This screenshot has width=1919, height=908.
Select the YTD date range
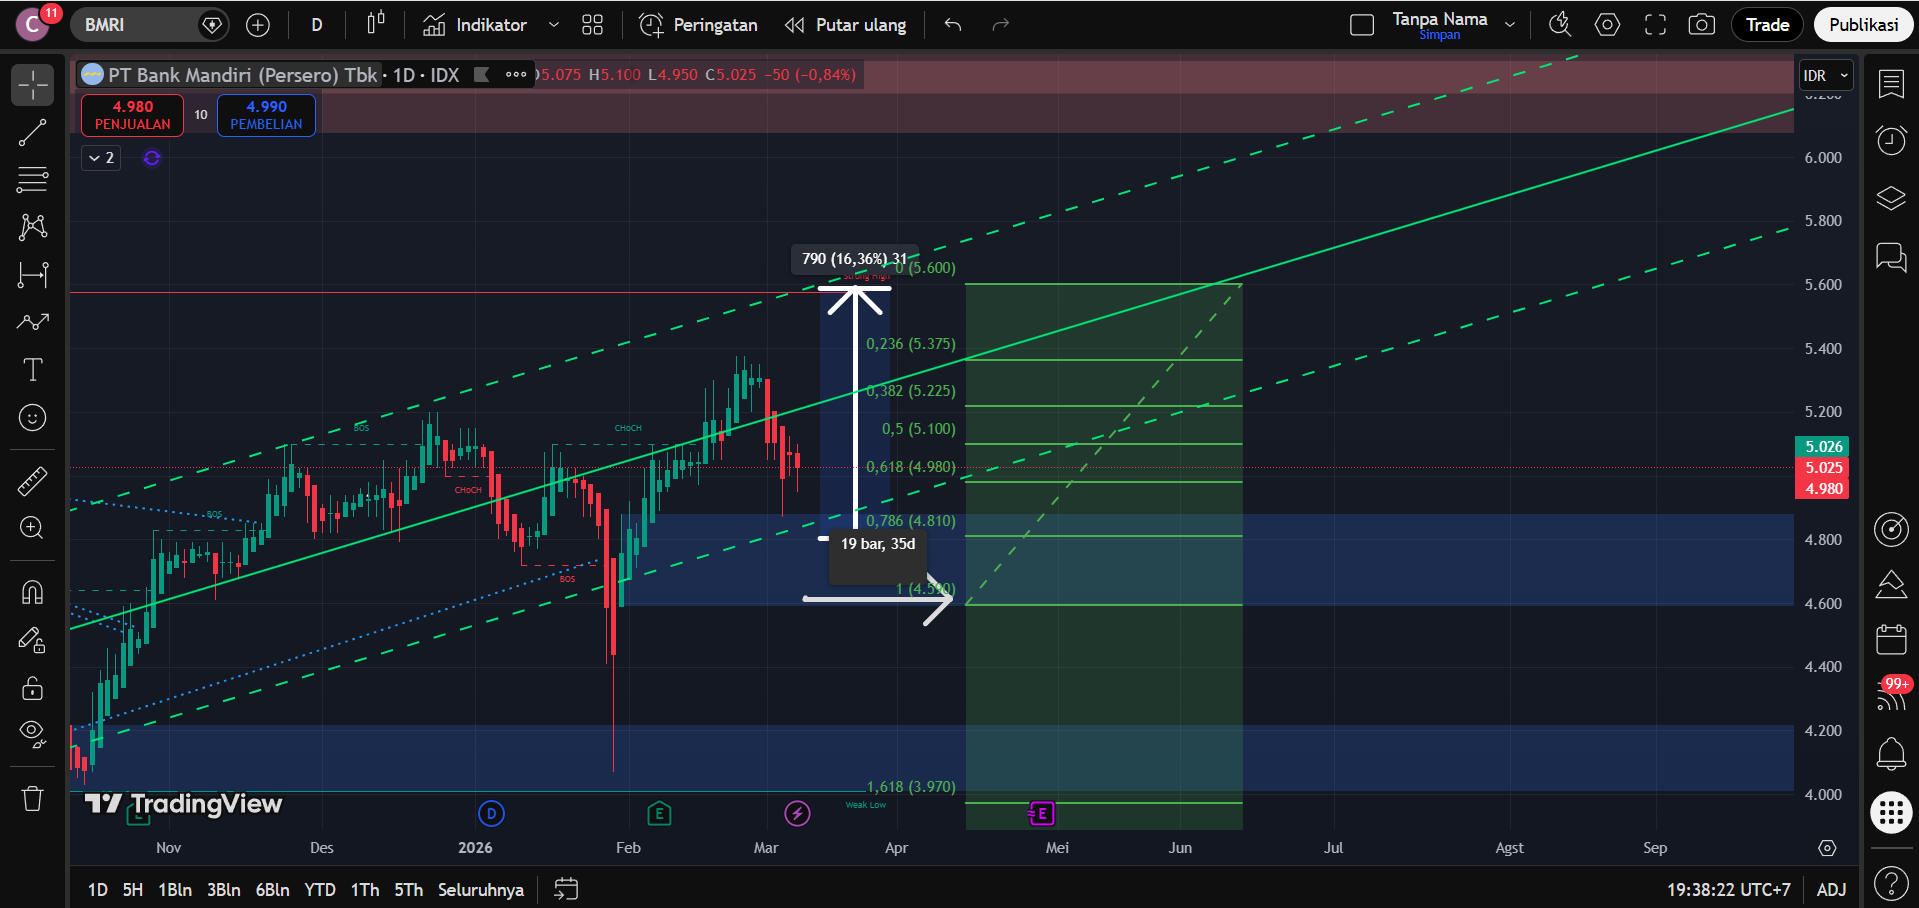(320, 889)
